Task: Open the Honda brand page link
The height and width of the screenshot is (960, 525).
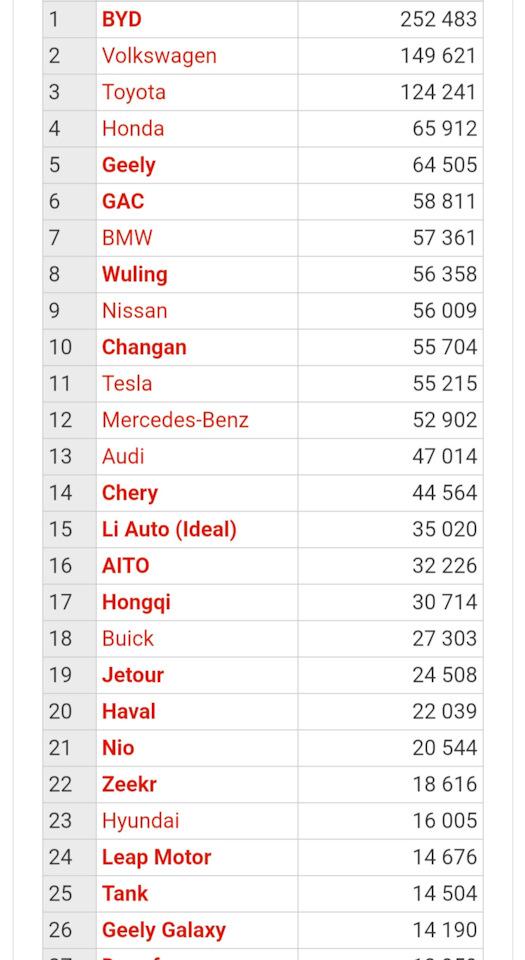Action: (x=133, y=129)
